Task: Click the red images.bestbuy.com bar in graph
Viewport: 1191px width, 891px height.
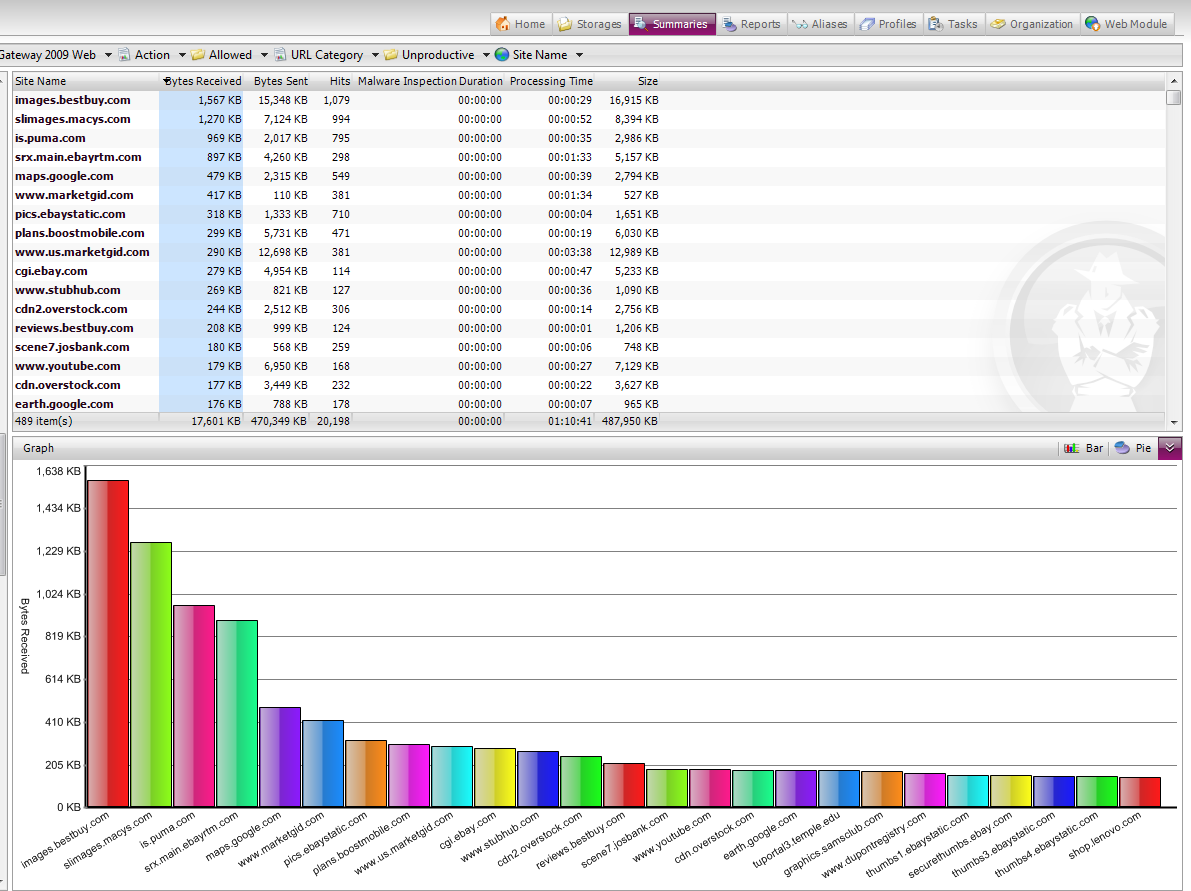Action: [x=108, y=643]
